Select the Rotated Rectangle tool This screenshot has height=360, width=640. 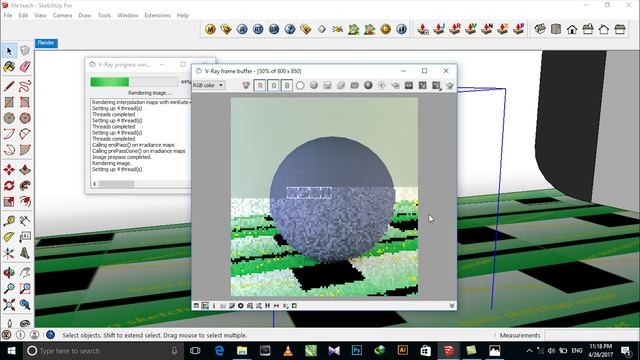[25, 102]
